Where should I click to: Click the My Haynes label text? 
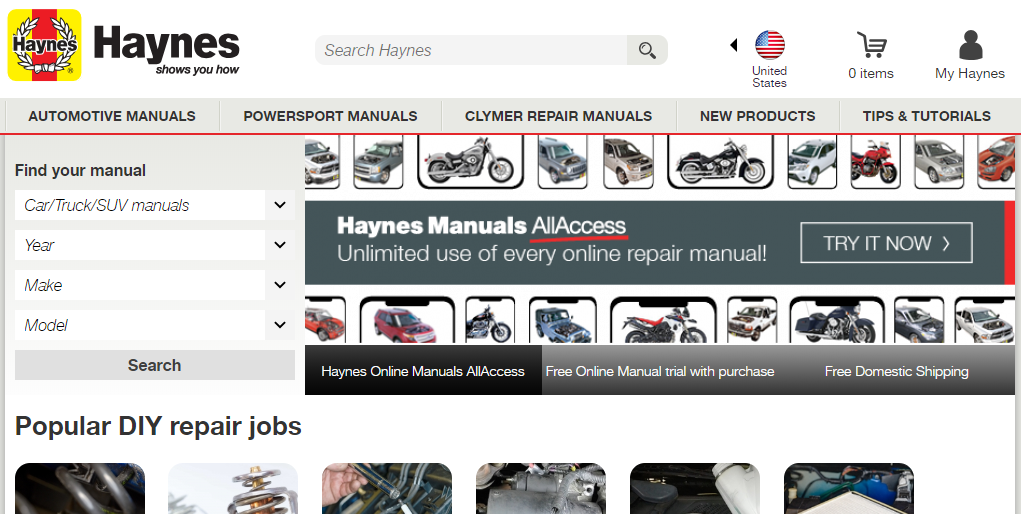click(970, 74)
